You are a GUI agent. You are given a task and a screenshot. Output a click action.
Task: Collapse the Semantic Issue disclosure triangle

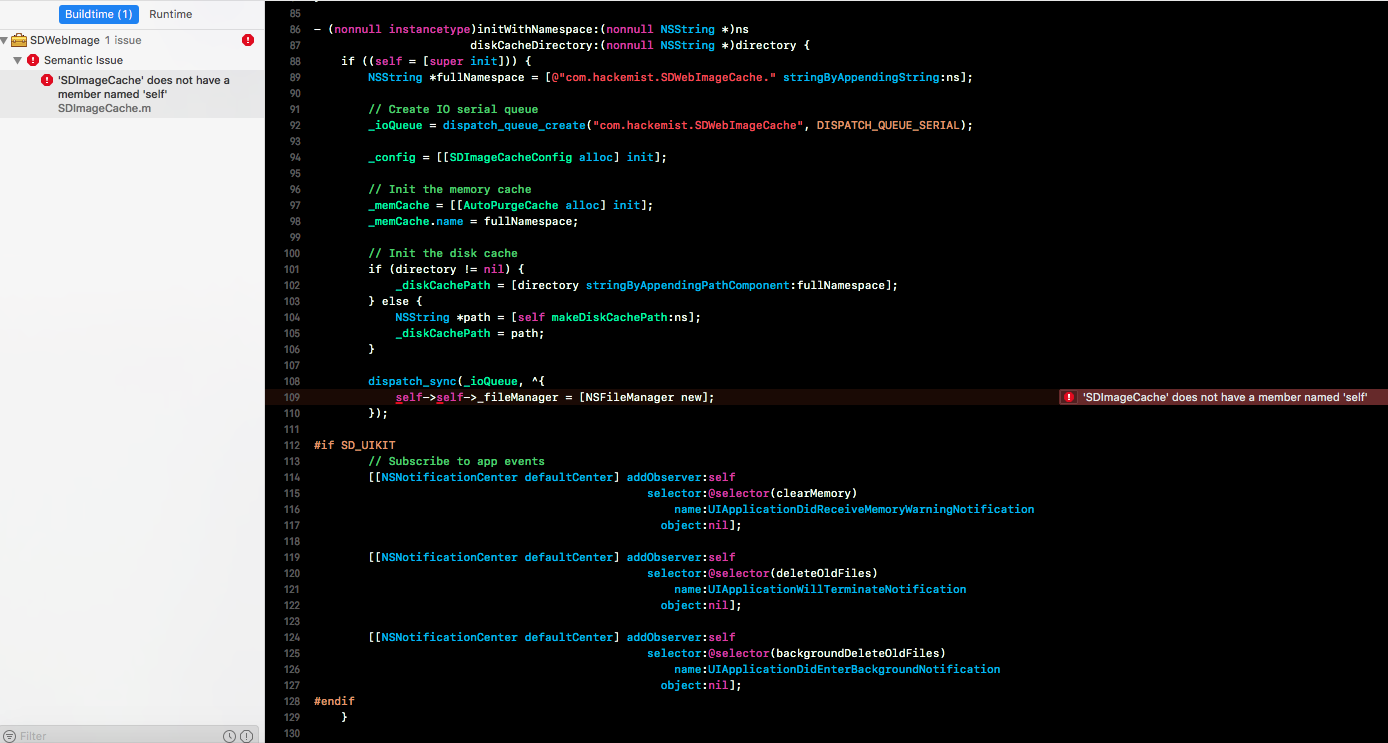pyautogui.click(x=17, y=62)
